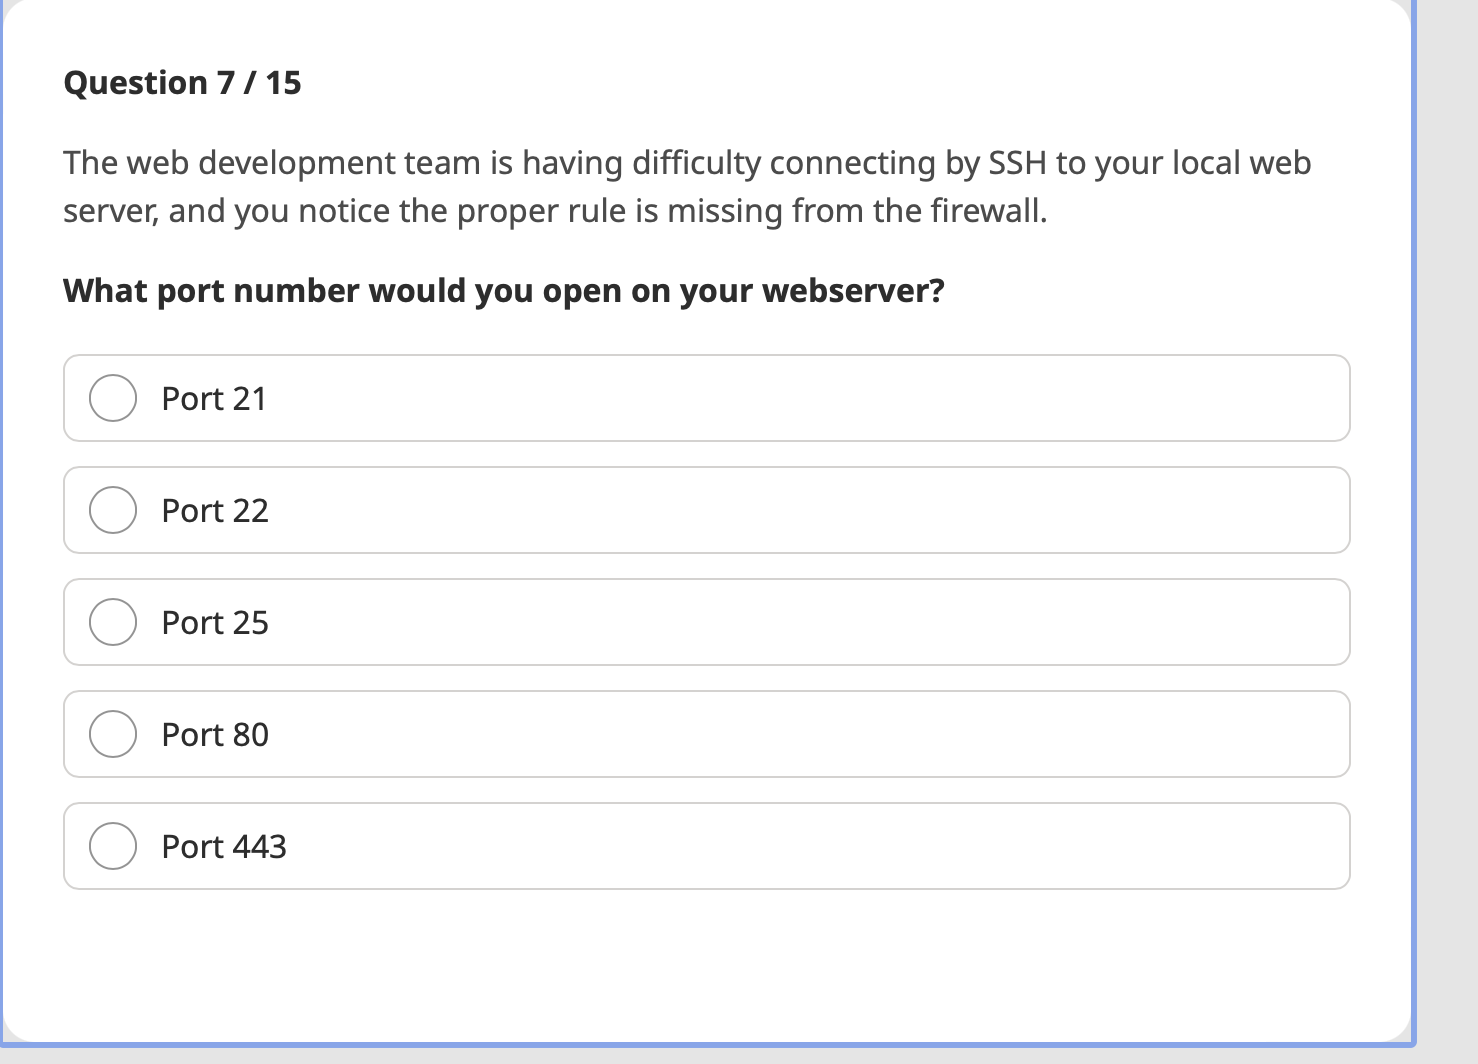Select the Port 21 radio button
The image size is (1478, 1064).
pyautogui.click(x=112, y=398)
